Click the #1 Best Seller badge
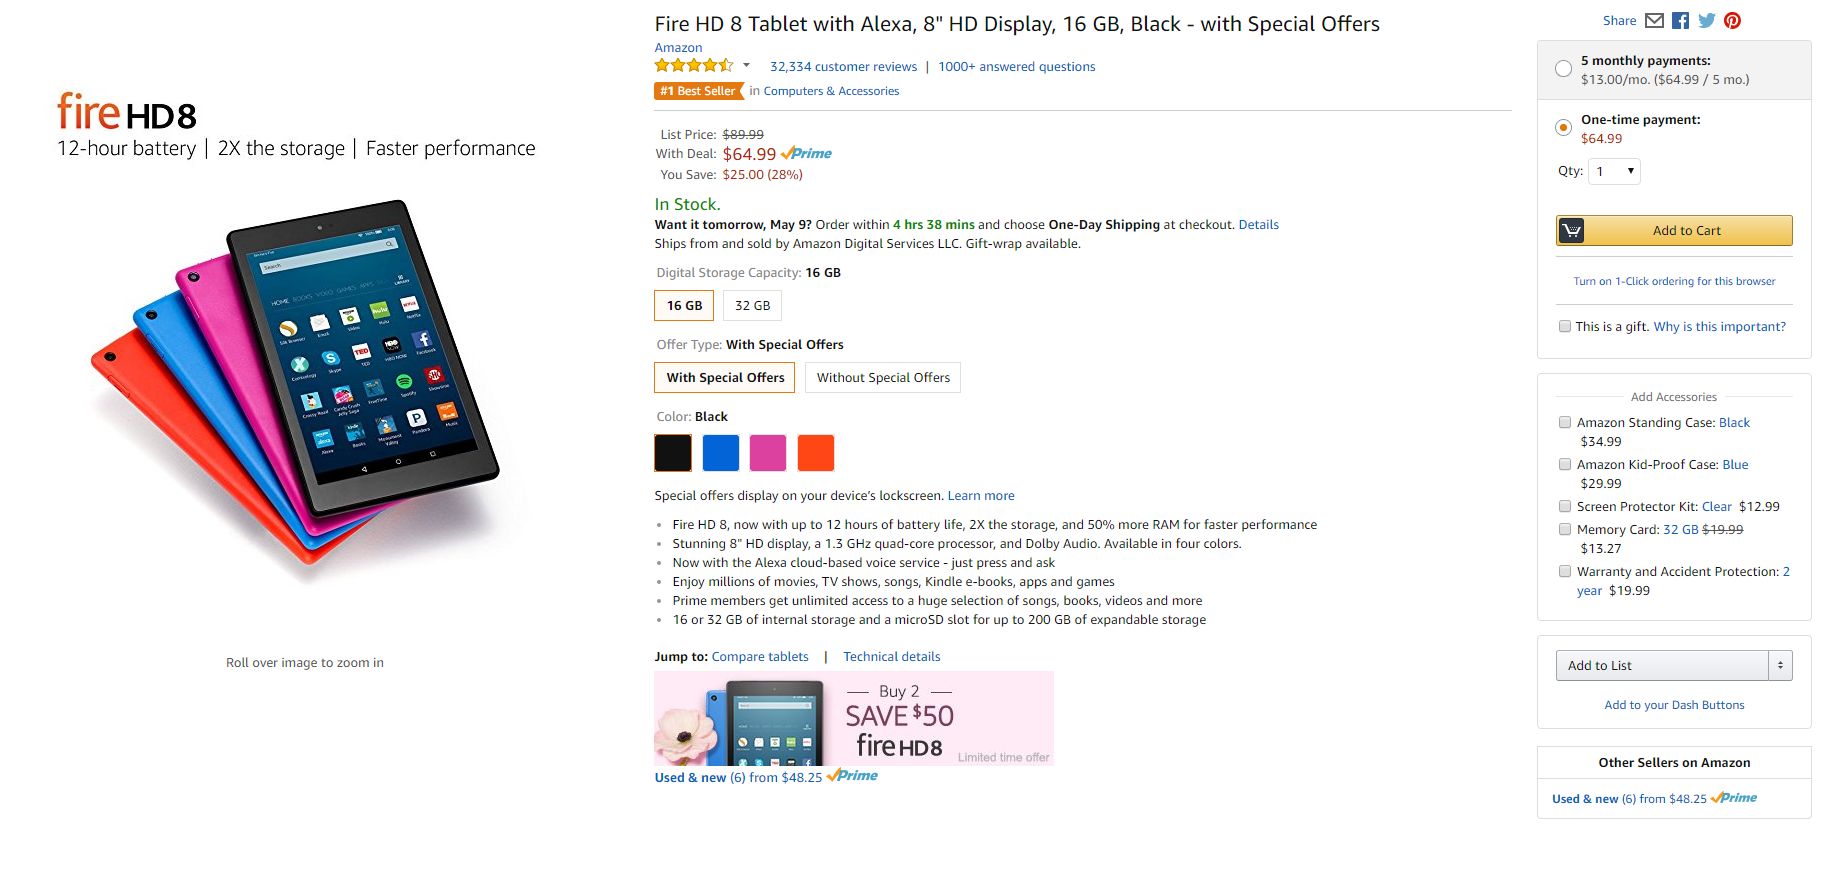 (x=698, y=91)
